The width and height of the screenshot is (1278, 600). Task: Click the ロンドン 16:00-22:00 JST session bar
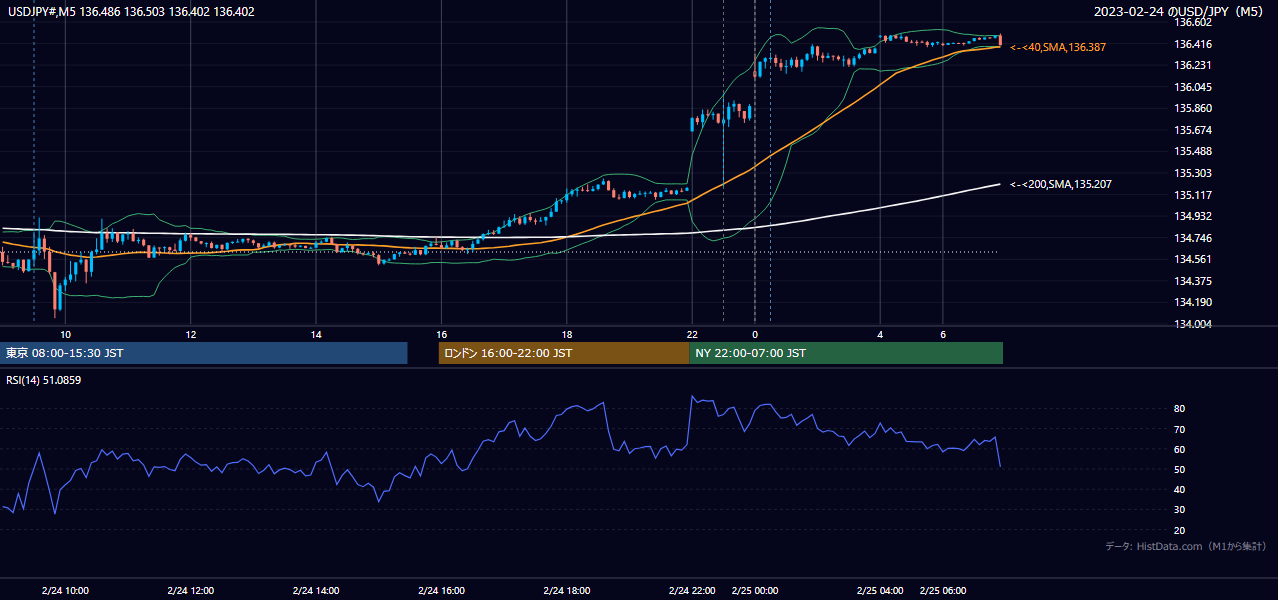point(564,353)
